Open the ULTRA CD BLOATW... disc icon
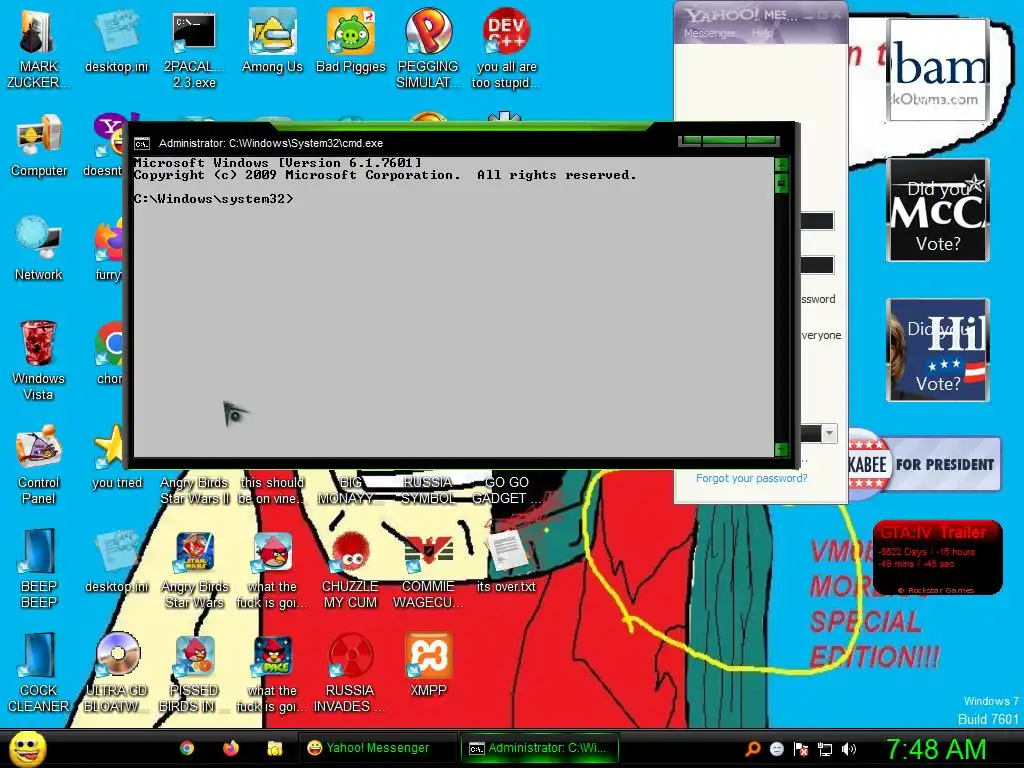 coord(117,672)
